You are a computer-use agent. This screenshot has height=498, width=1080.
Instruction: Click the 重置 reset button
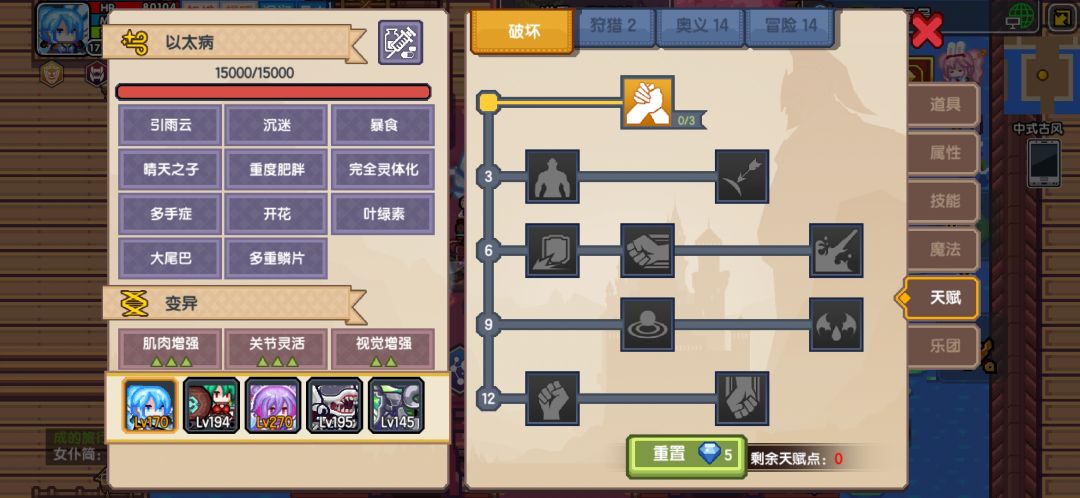(687, 456)
